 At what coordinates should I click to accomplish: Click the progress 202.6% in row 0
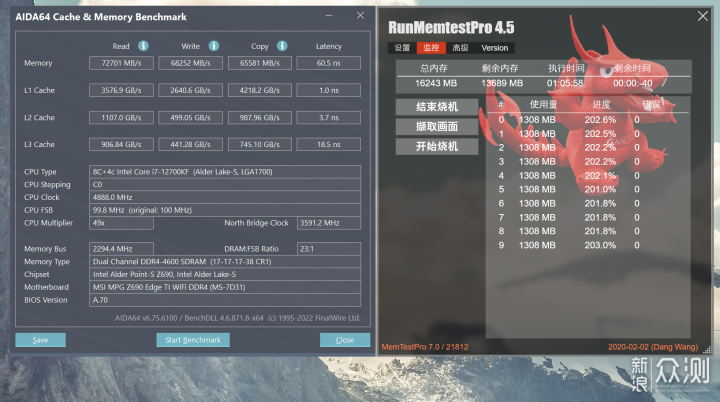coord(600,119)
